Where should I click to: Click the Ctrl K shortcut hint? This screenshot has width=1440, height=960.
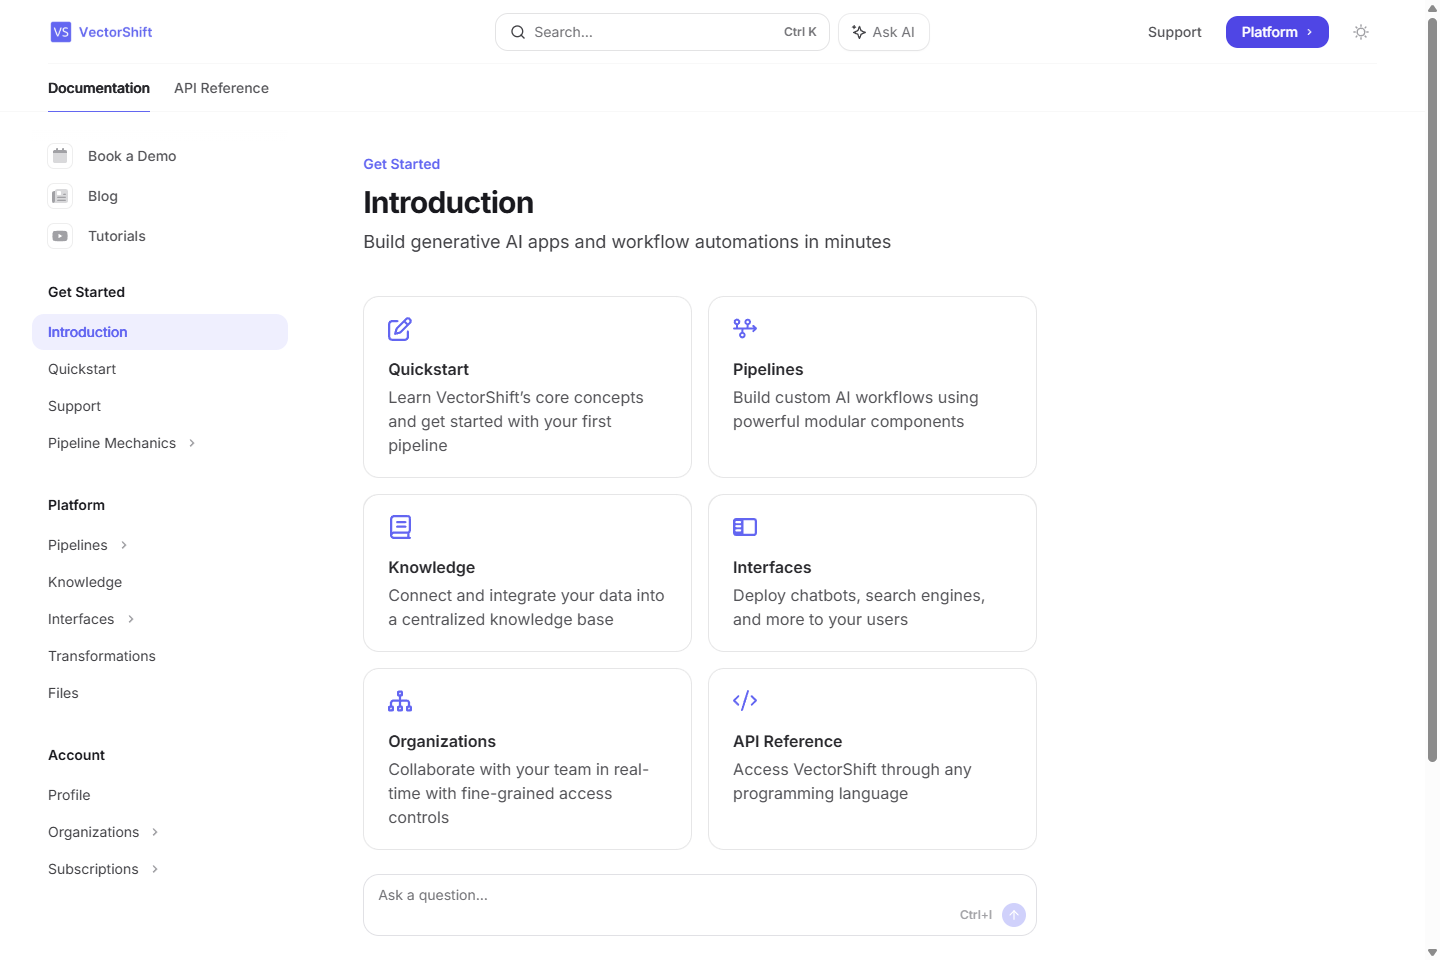800,32
